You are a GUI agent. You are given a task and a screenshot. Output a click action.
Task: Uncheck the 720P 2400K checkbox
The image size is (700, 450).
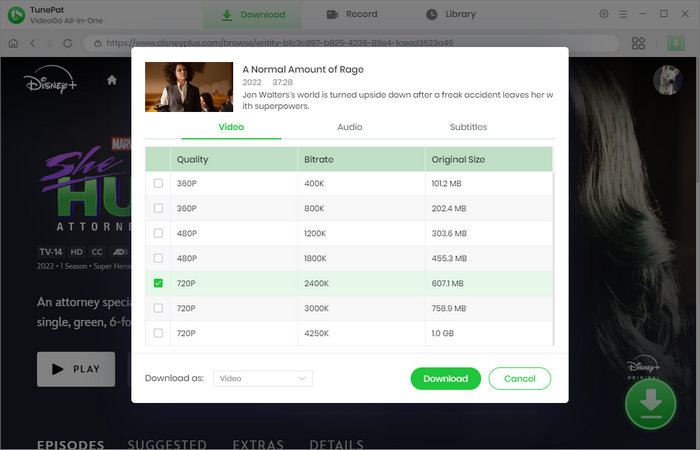(158, 284)
